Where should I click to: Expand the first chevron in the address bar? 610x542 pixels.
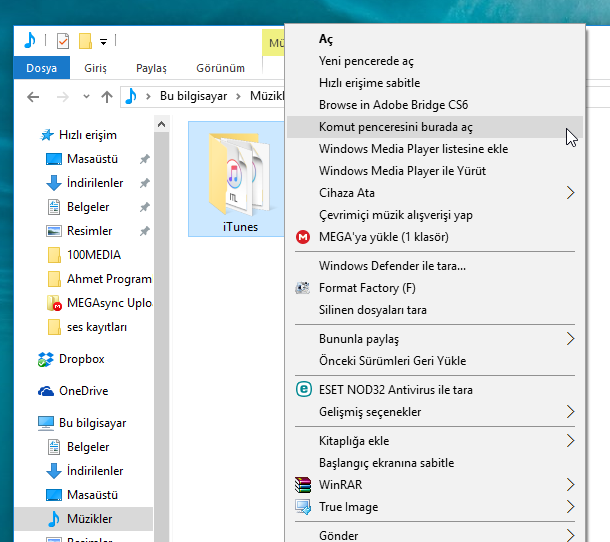click(148, 96)
